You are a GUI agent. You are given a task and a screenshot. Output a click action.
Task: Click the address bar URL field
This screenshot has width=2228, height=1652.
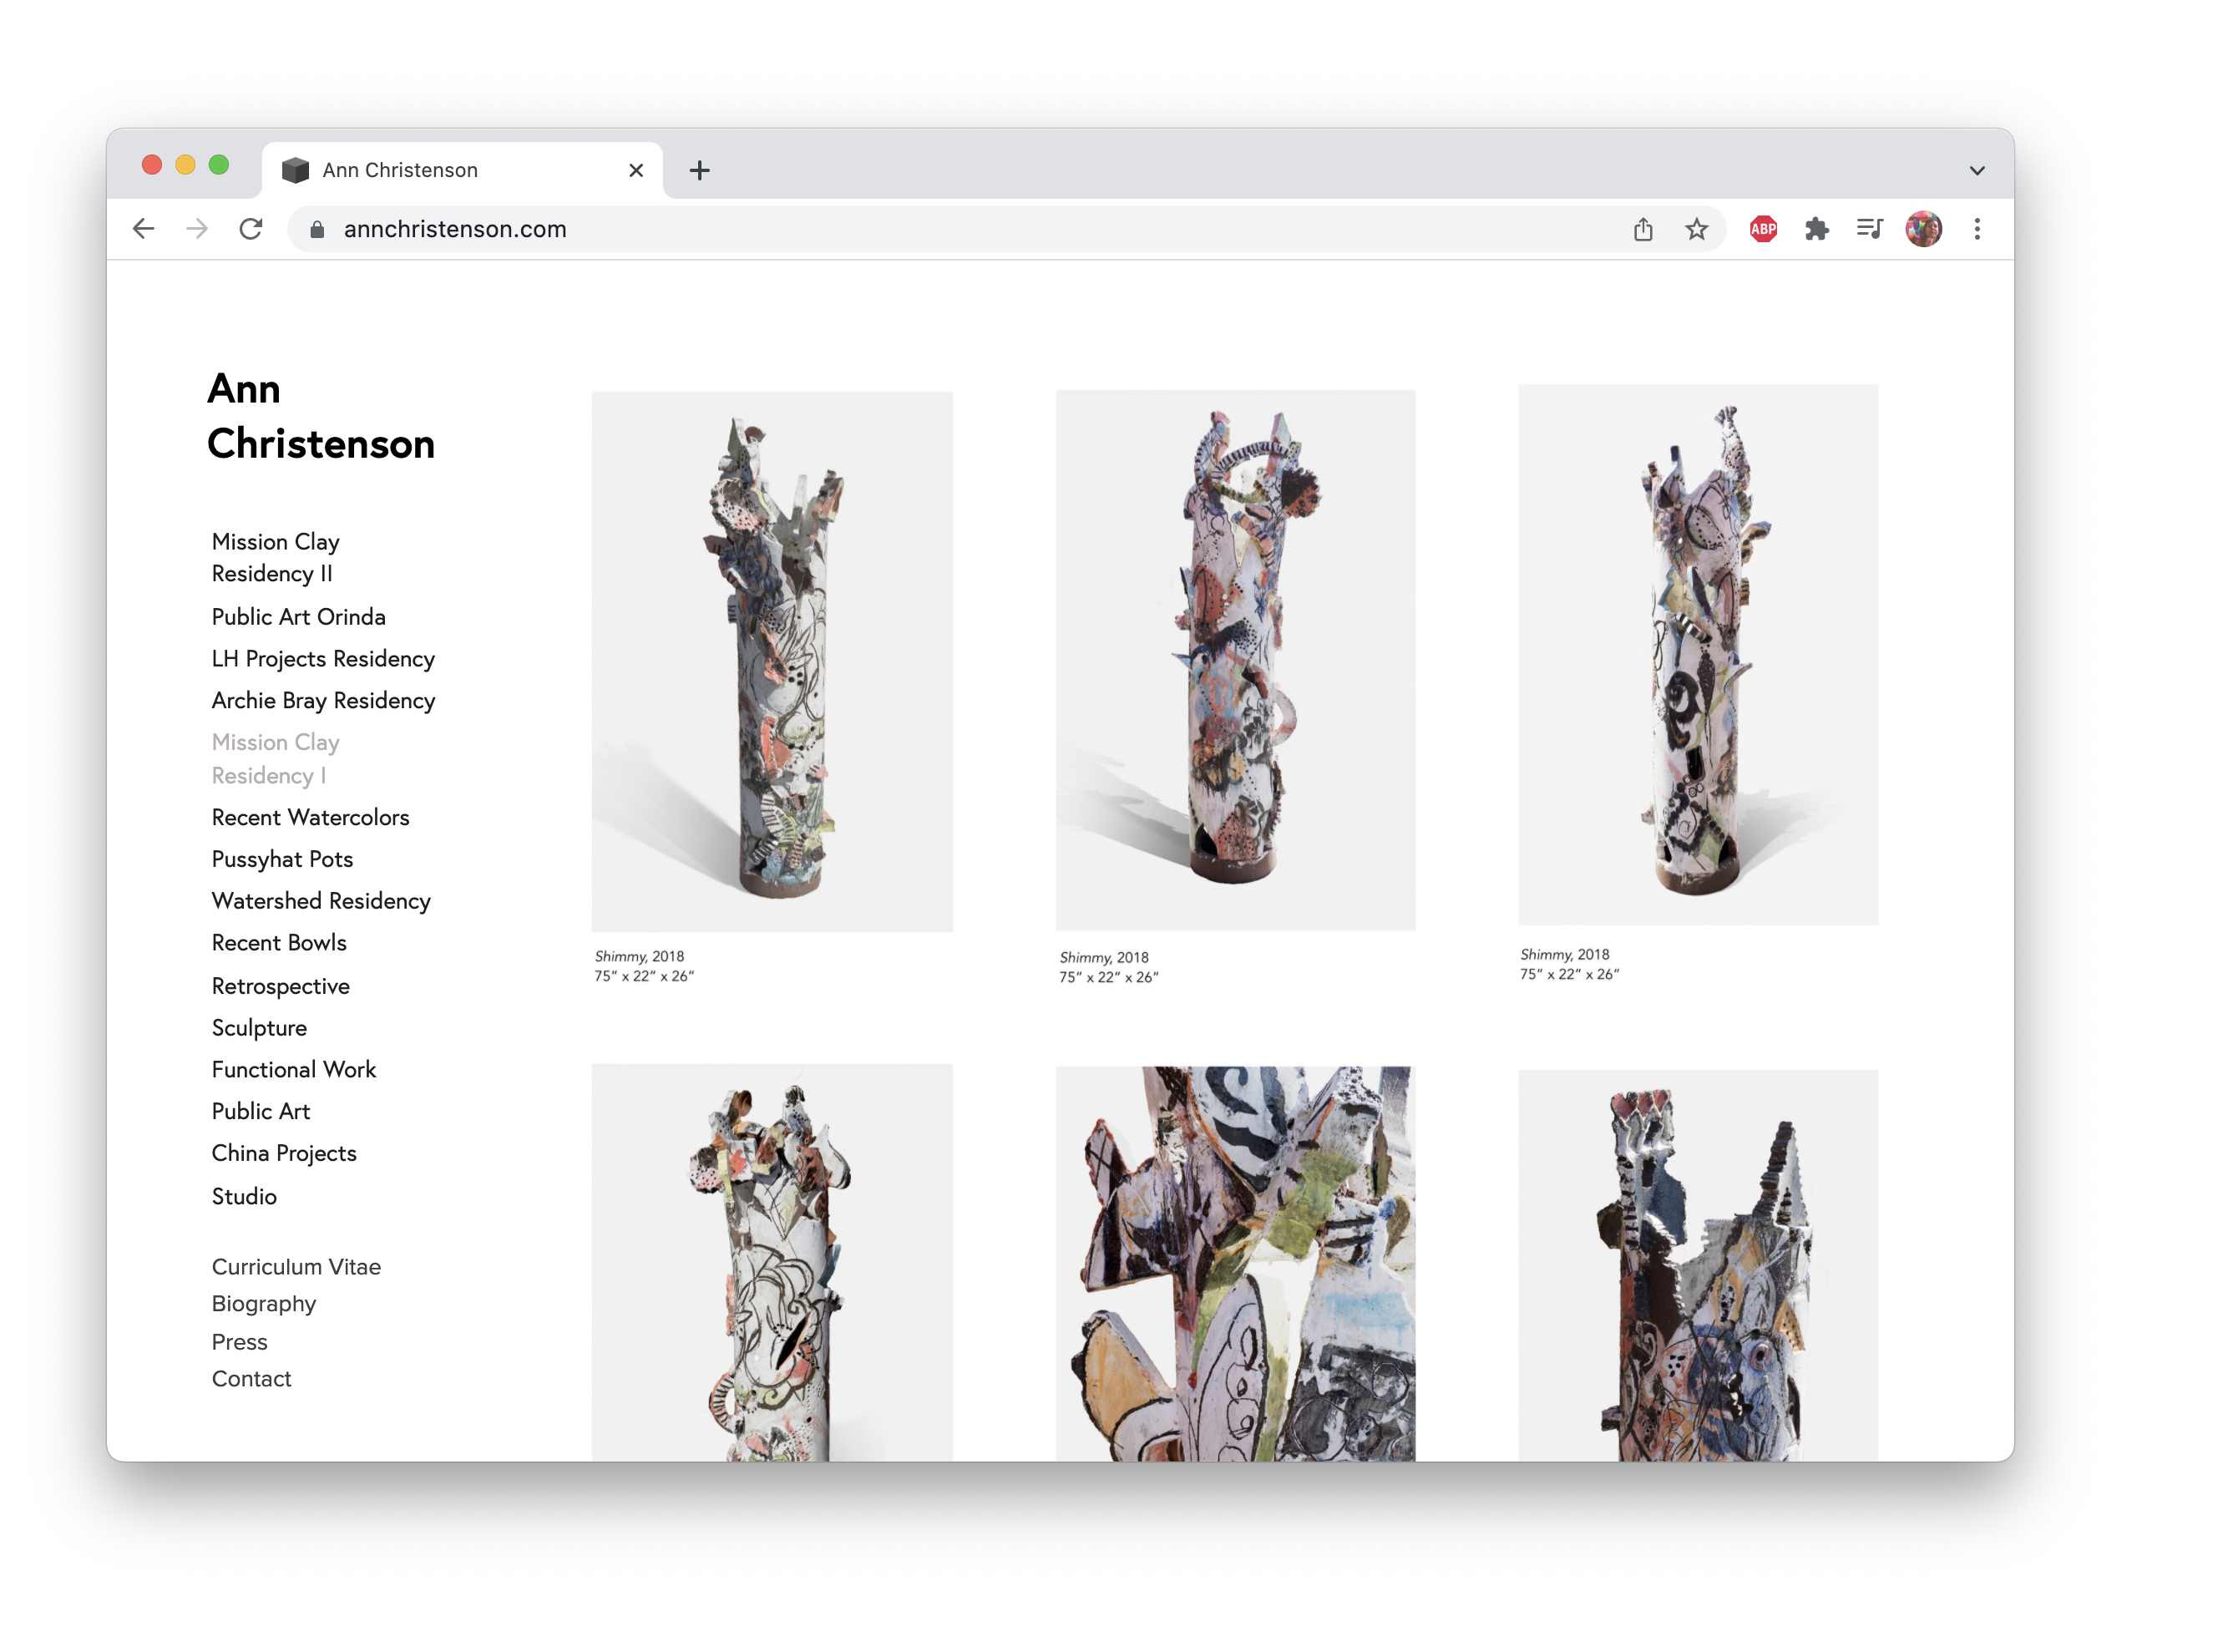tap(900, 230)
